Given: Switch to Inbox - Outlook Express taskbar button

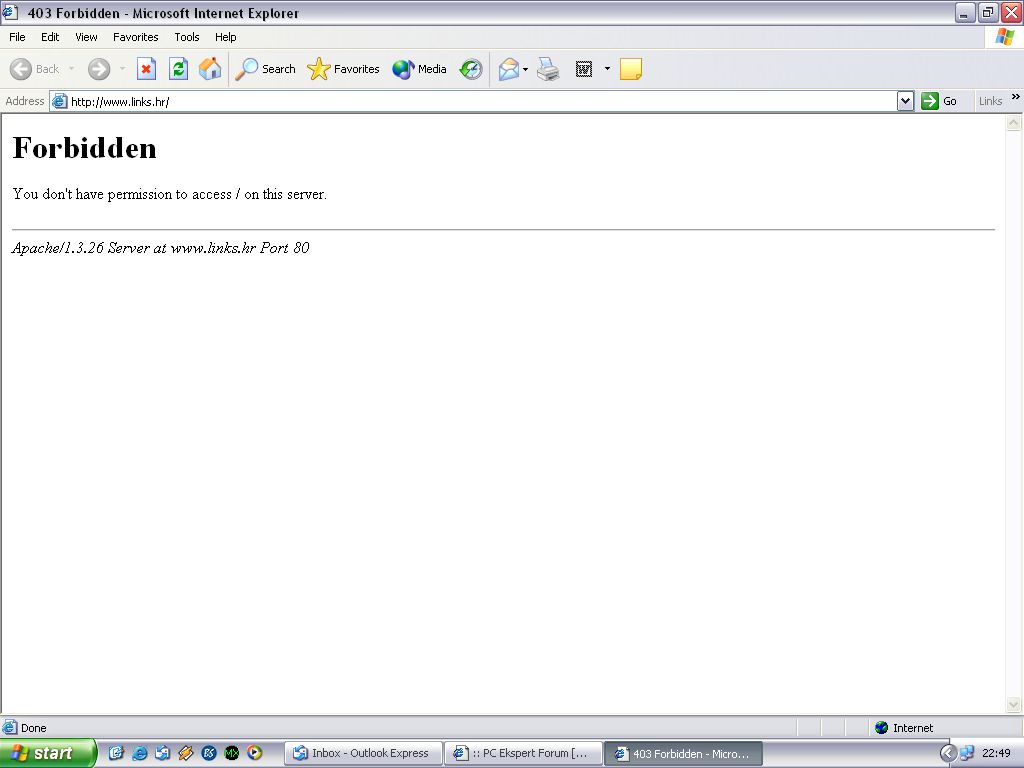Looking at the screenshot, I should tap(363, 753).
